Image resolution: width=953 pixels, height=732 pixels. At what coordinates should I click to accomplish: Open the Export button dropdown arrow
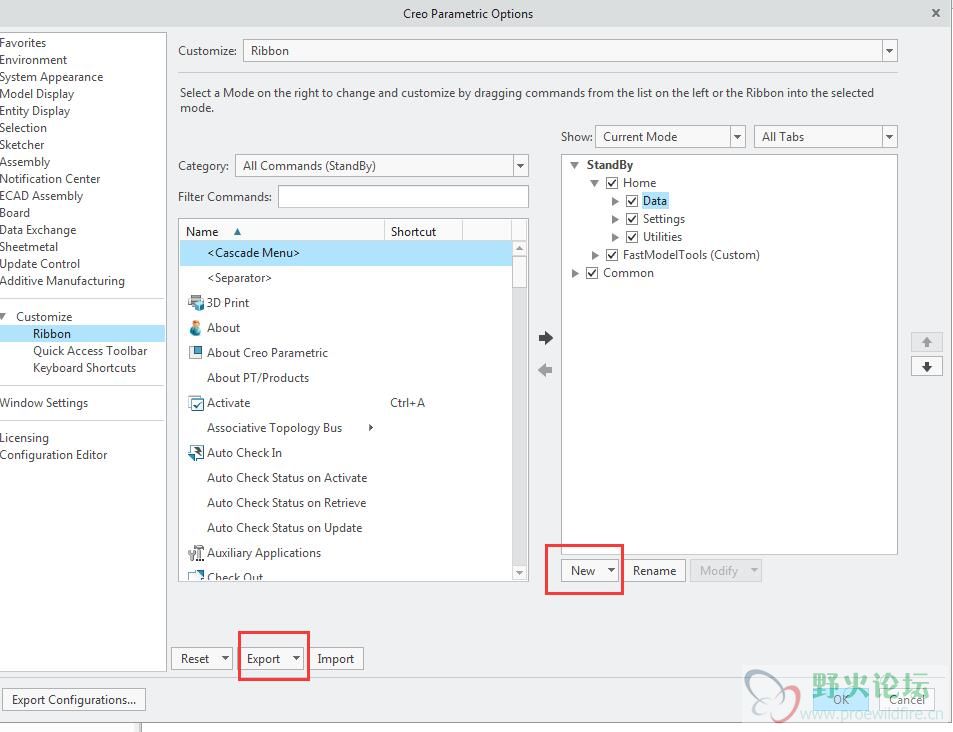pyautogui.click(x=296, y=658)
